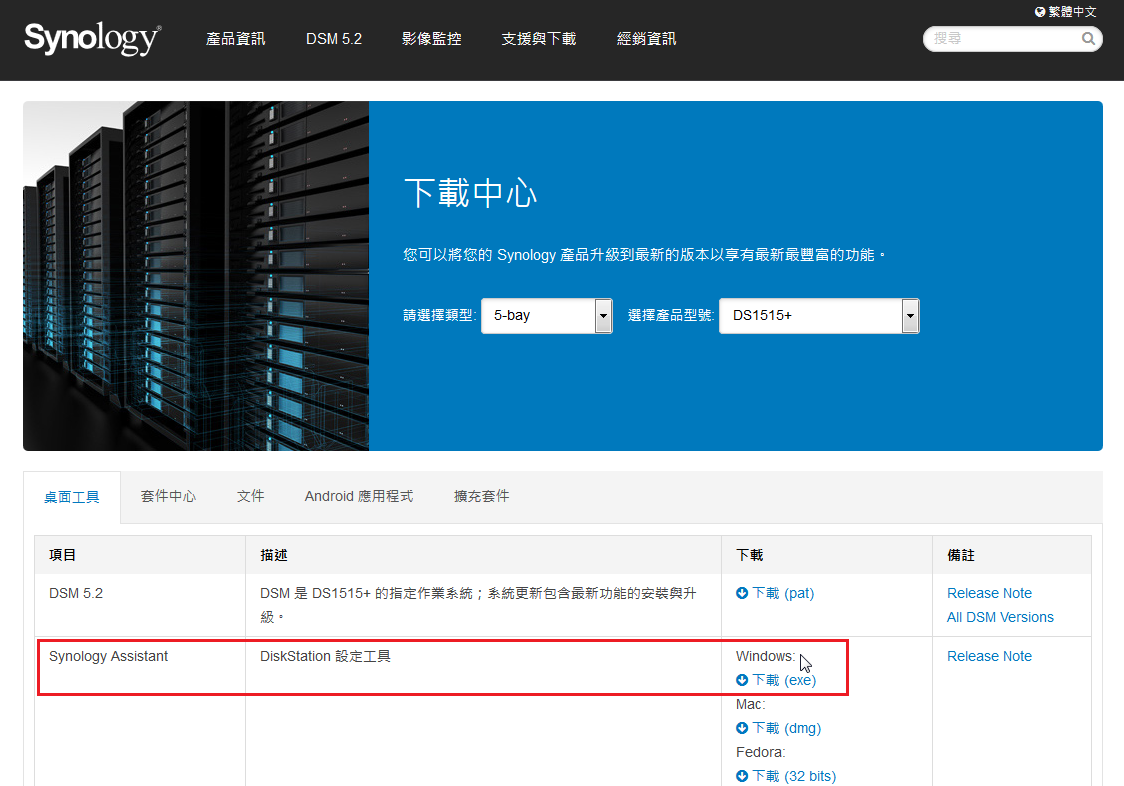This screenshot has width=1124, height=786.
Task: Click the 下載中心 heading
Action: 470,193
